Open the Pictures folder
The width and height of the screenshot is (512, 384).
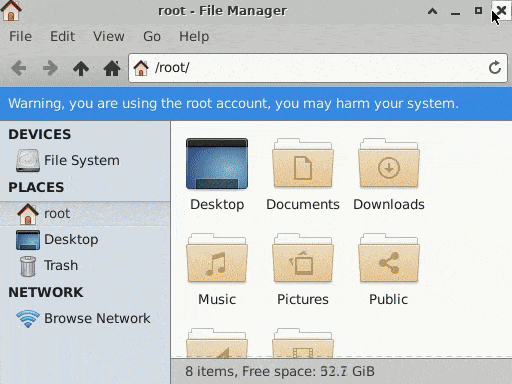click(x=303, y=259)
